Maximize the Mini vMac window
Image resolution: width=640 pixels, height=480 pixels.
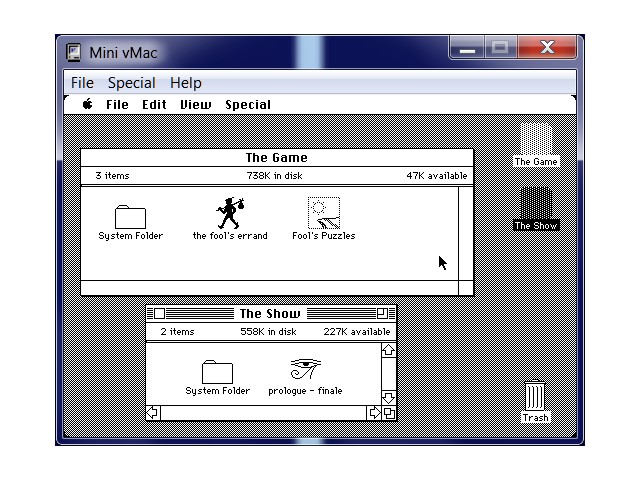click(500, 48)
